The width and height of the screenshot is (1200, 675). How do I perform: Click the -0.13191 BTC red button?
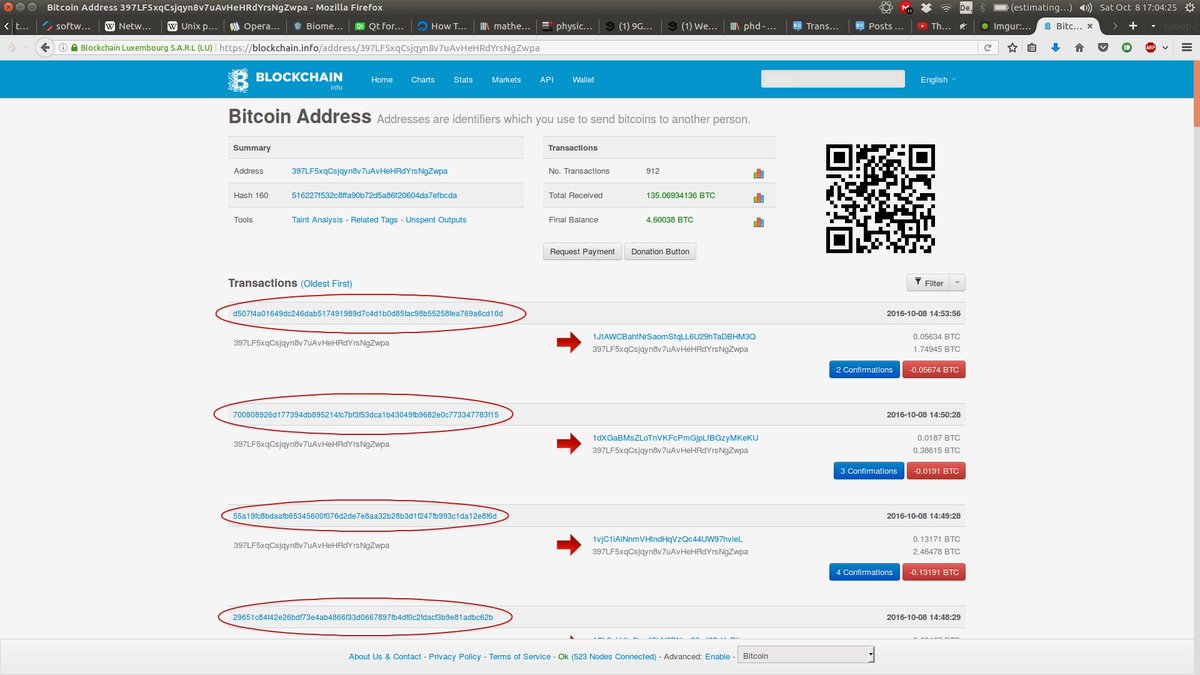934,572
